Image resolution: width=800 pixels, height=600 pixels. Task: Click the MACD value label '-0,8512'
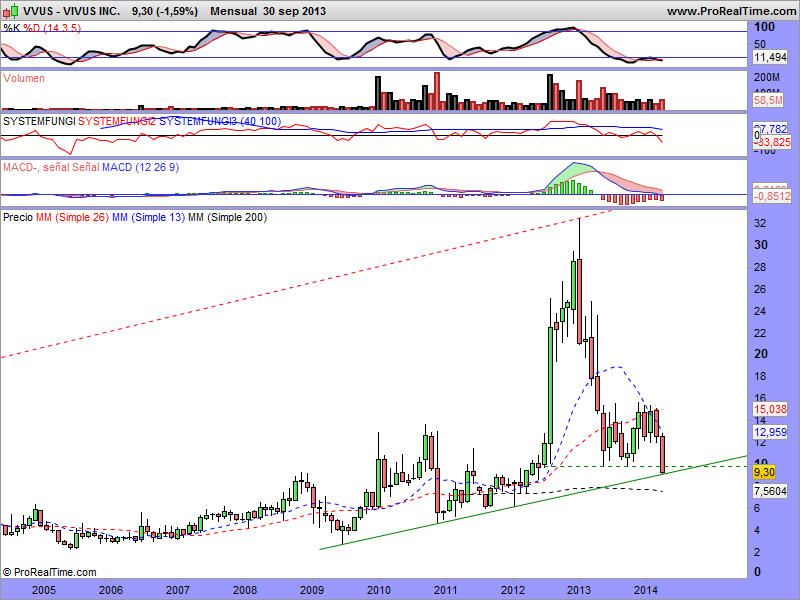click(x=772, y=196)
